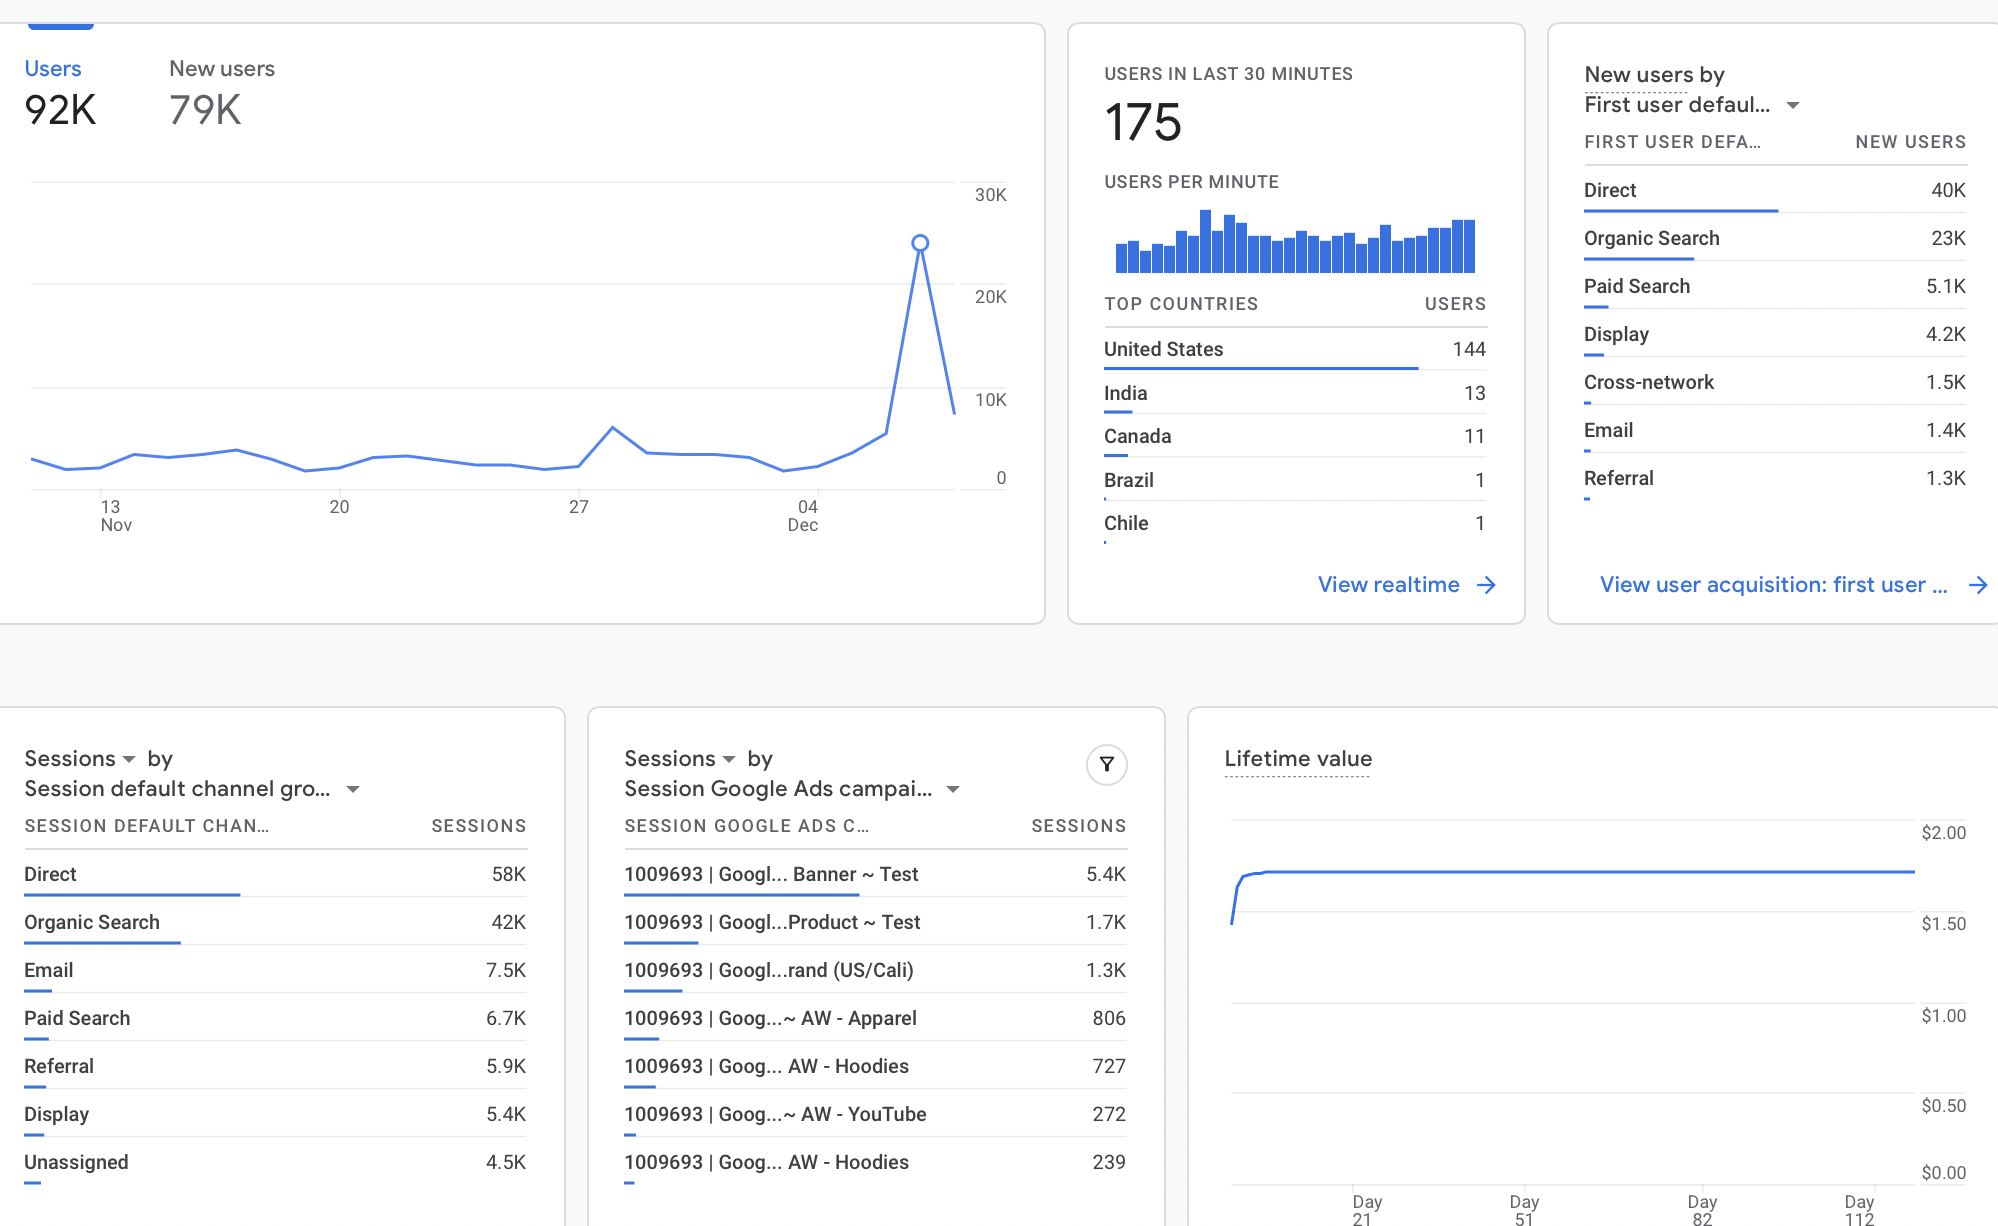This screenshot has width=1998, height=1226.
Task: Click the Cross-network row
Action: [1775, 382]
